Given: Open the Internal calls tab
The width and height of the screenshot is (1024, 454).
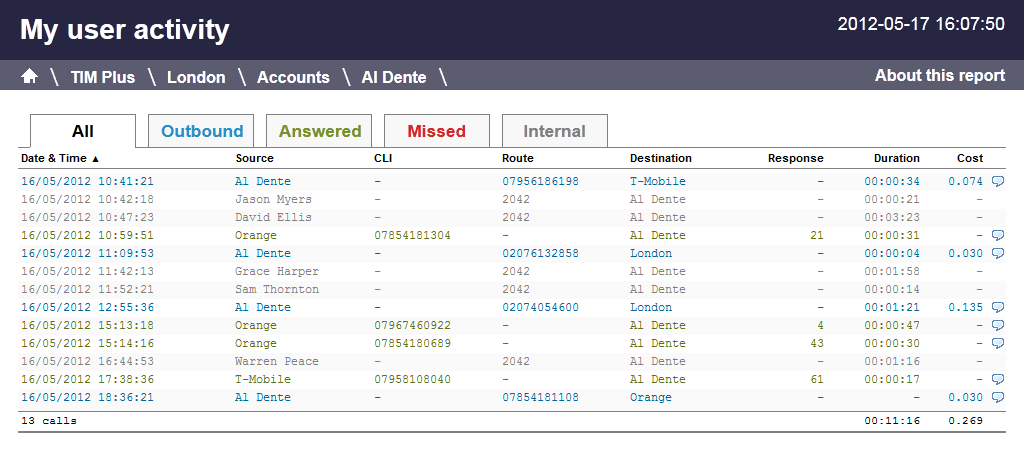Looking at the screenshot, I should [x=555, y=131].
